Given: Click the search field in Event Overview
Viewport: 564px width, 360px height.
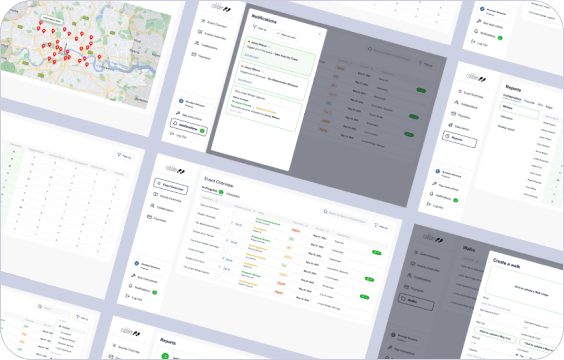Looking at the screenshot, I should point(345,216).
